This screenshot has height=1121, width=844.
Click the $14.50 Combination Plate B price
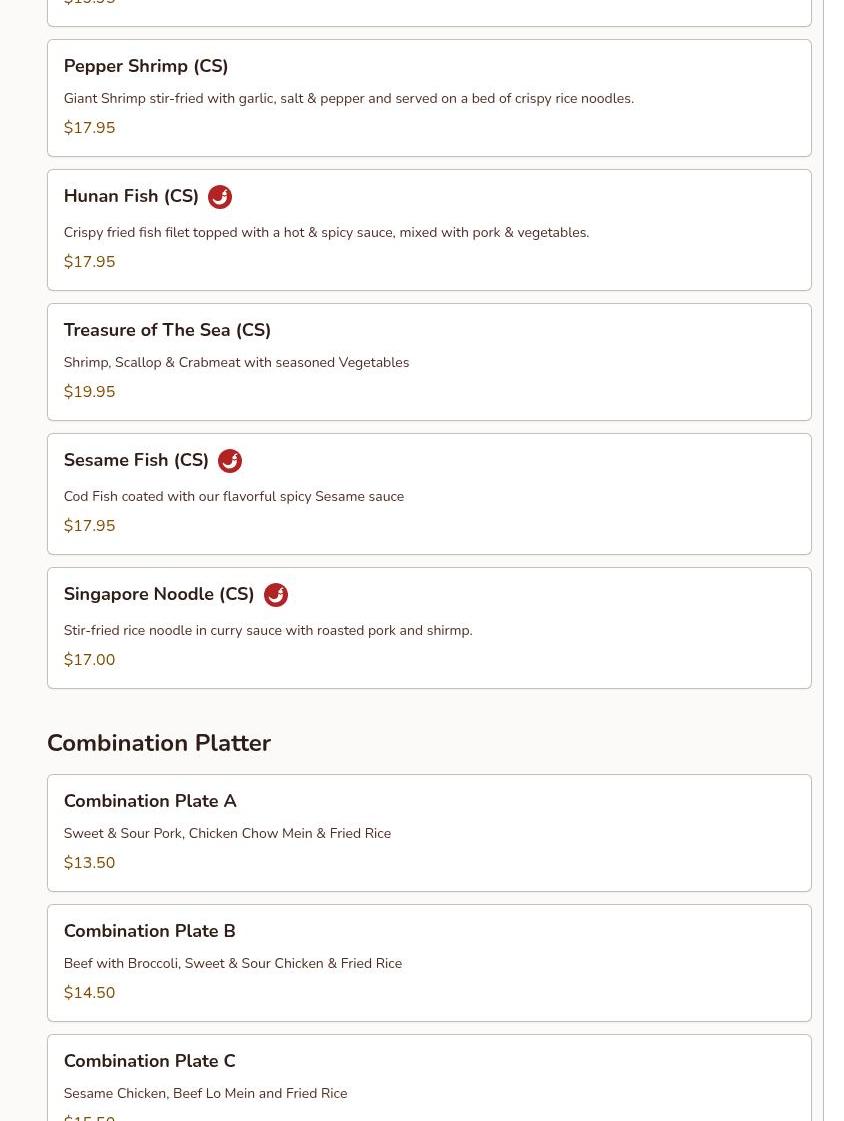click(89, 993)
